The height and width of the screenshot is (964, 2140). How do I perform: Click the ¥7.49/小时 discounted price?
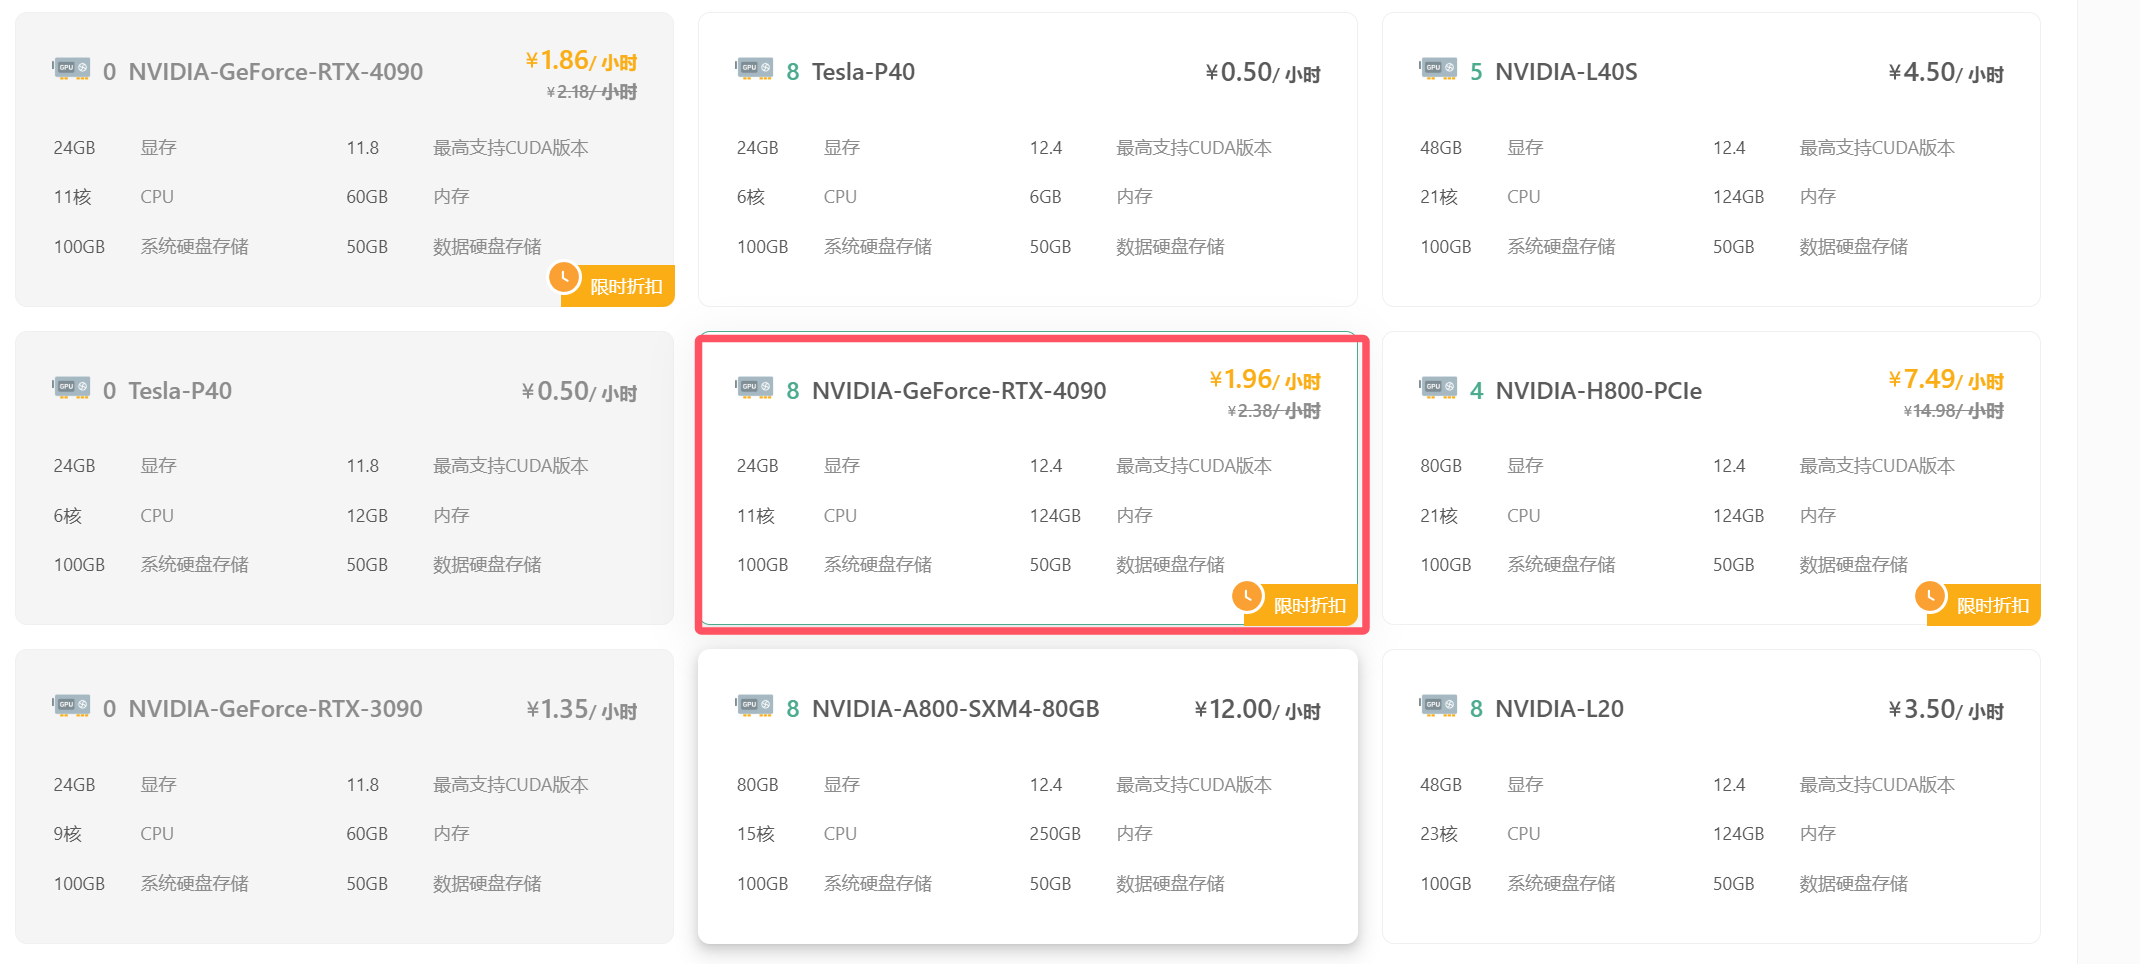coord(1946,380)
